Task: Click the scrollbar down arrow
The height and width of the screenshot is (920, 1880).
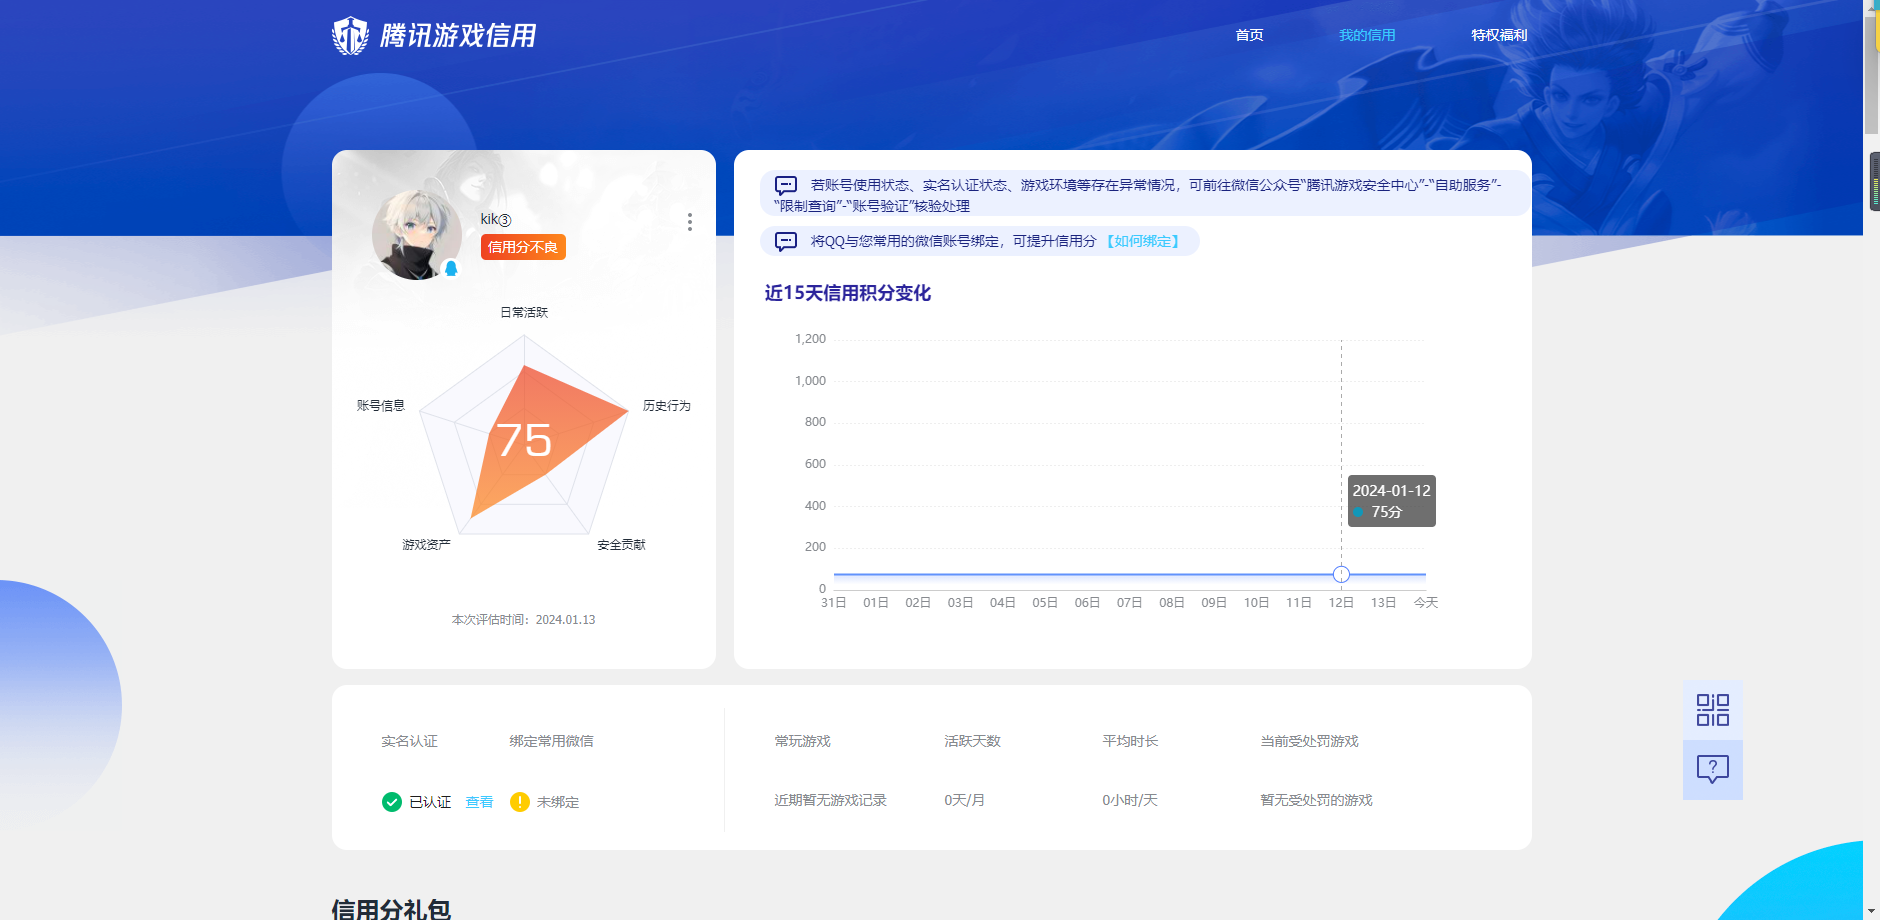Action: [1871, 911]
